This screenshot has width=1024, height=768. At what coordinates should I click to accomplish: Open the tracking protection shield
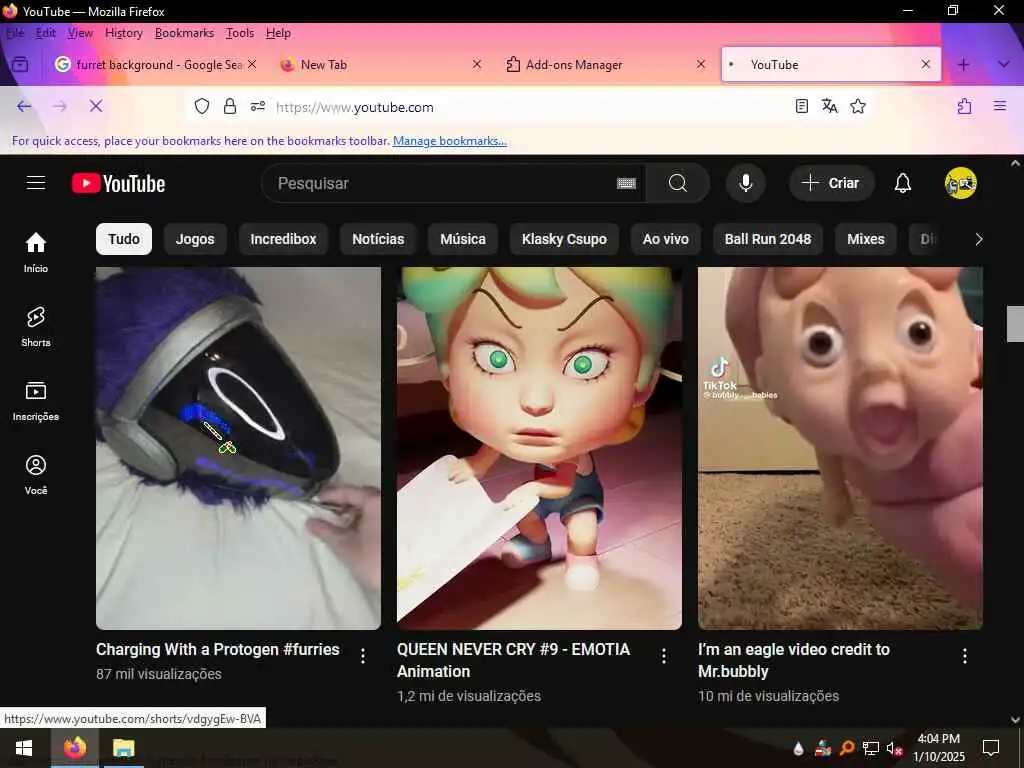click(202, 106)
